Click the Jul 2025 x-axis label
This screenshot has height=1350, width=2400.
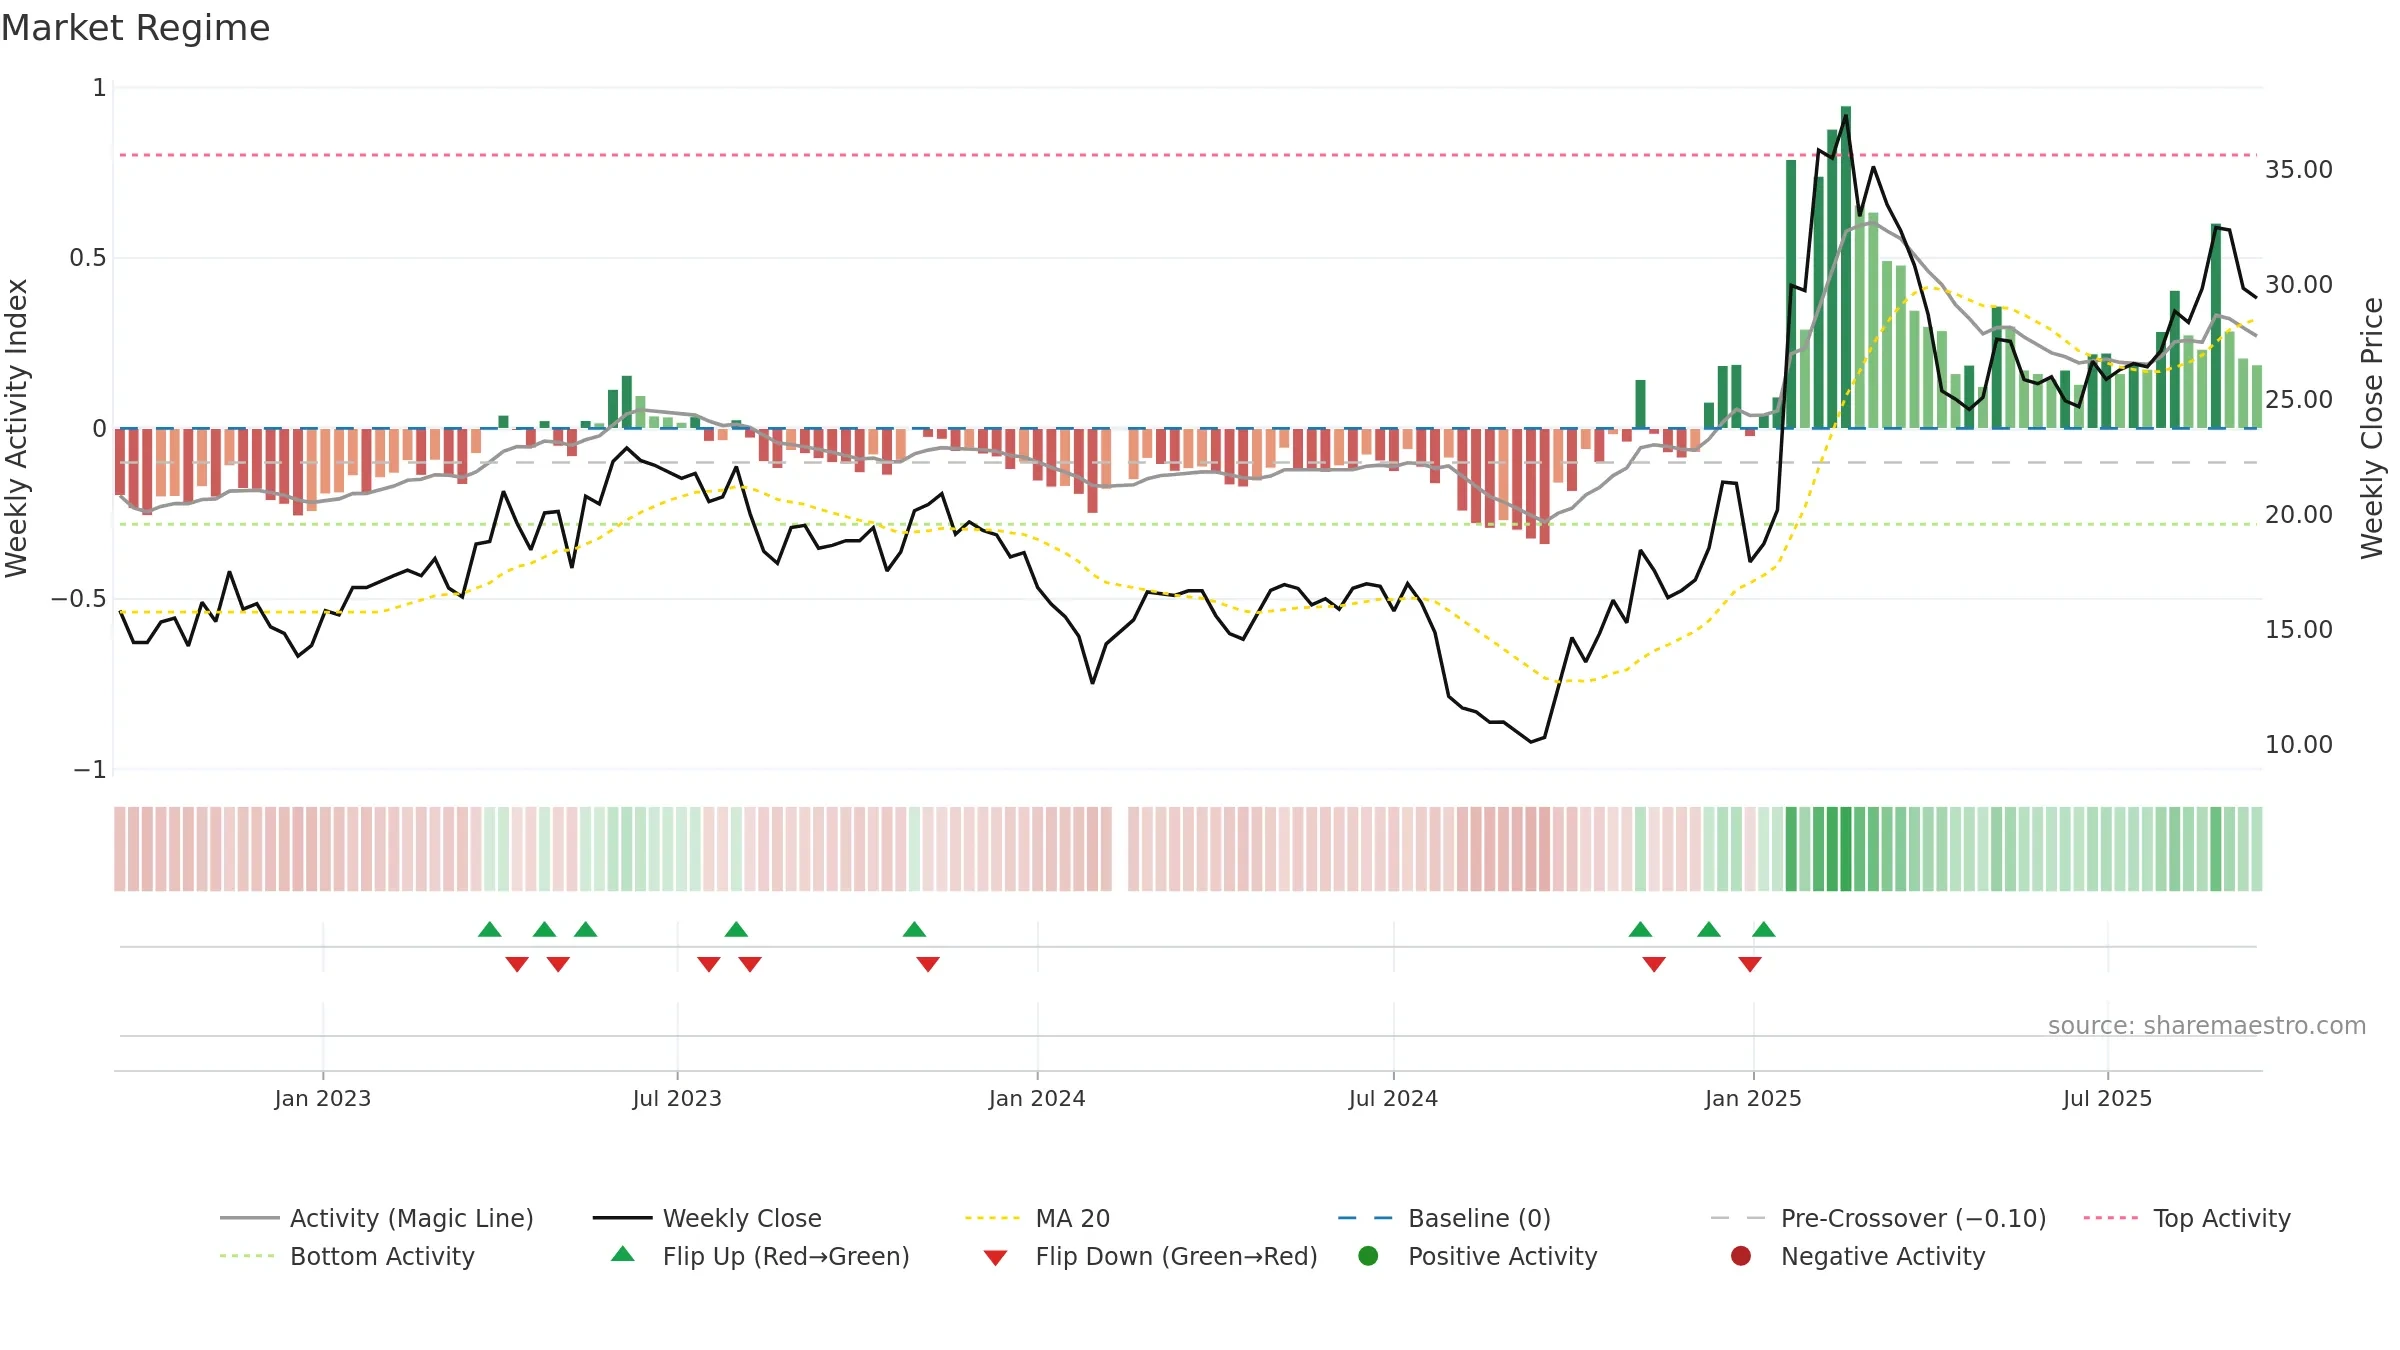click(2107, 1098)
